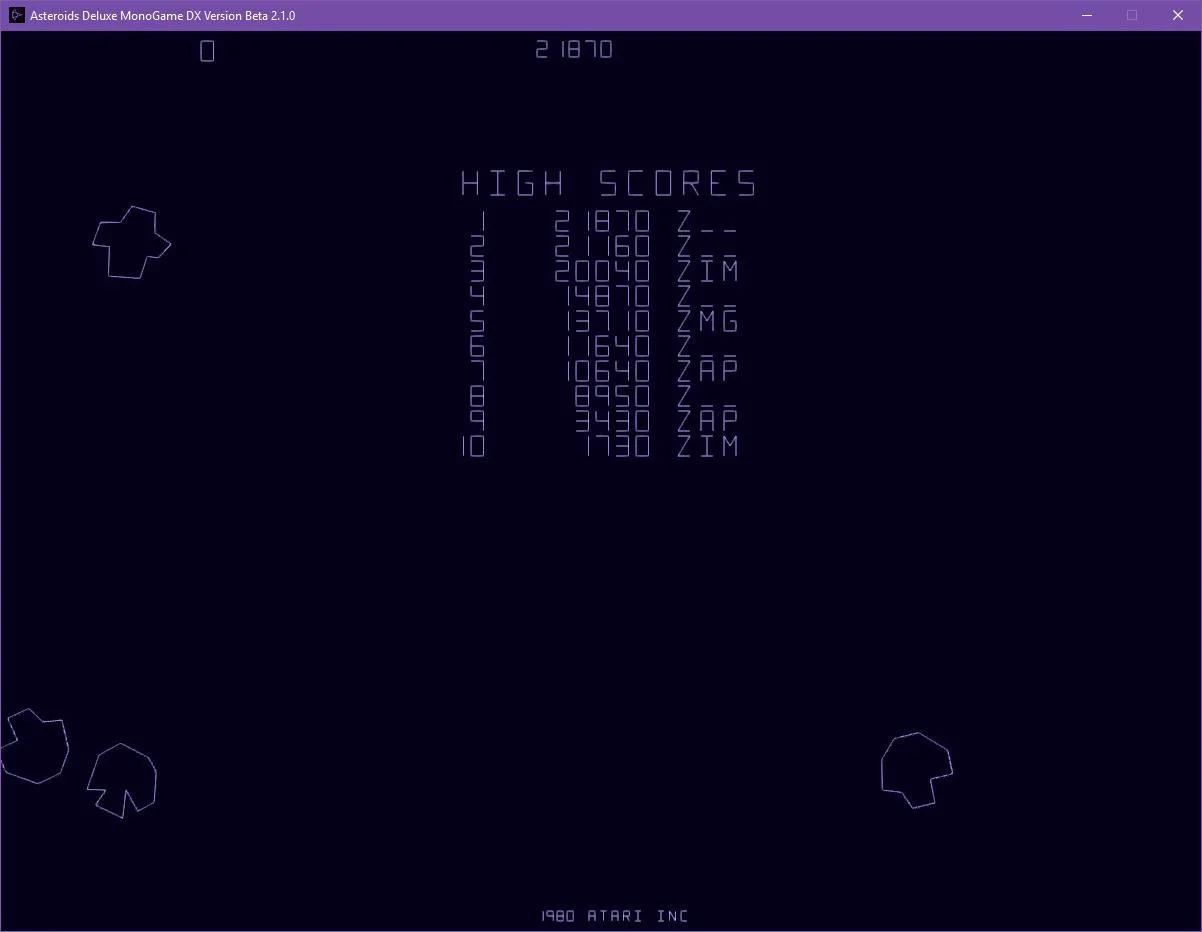
Task: Click the window title Asteroids Deluxe MonoGame
Action: (162, 15)
